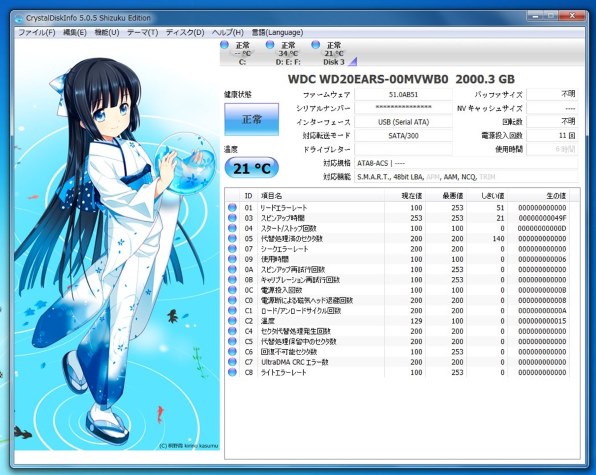Open the 言語(Language) menu
This screenshot has width=596, height=475.
(x=277, y=33)
